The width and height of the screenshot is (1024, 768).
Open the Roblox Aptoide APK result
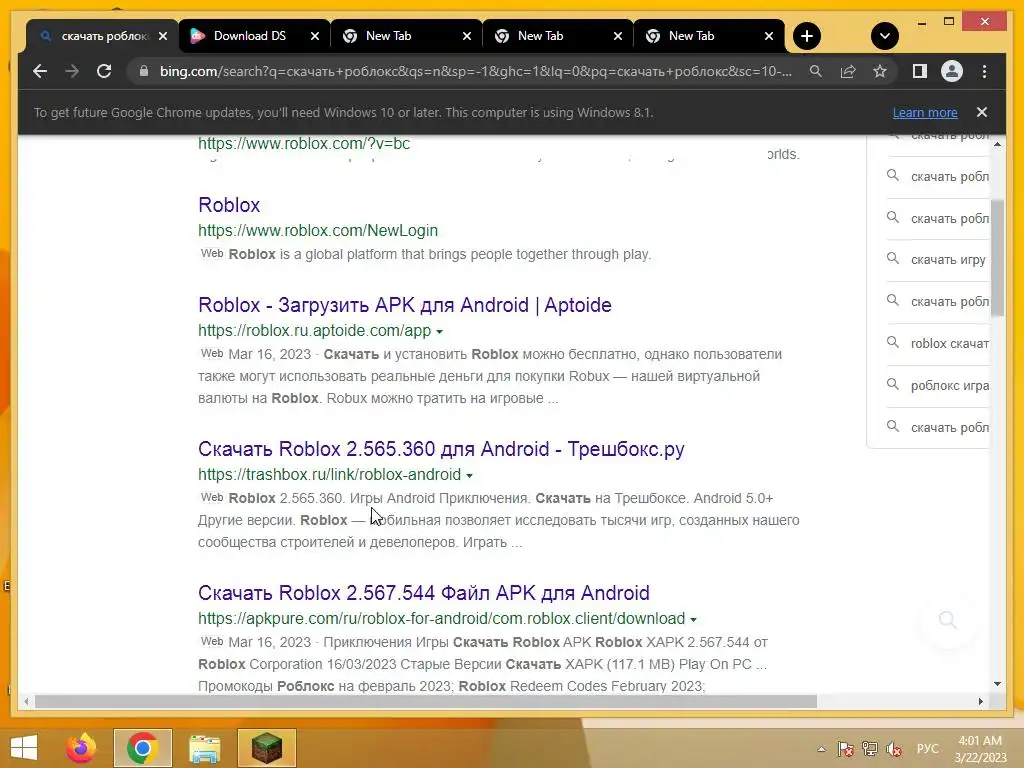pos(405,305)
